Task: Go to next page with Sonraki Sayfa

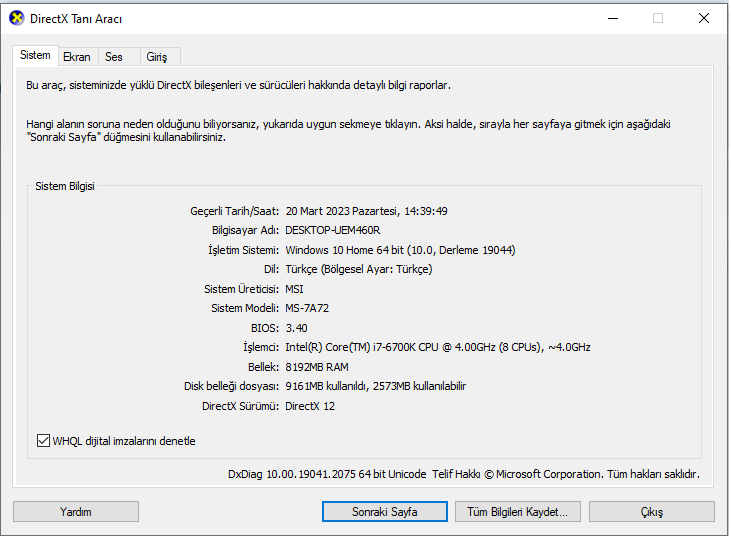Action: click(x=385, y=511)
